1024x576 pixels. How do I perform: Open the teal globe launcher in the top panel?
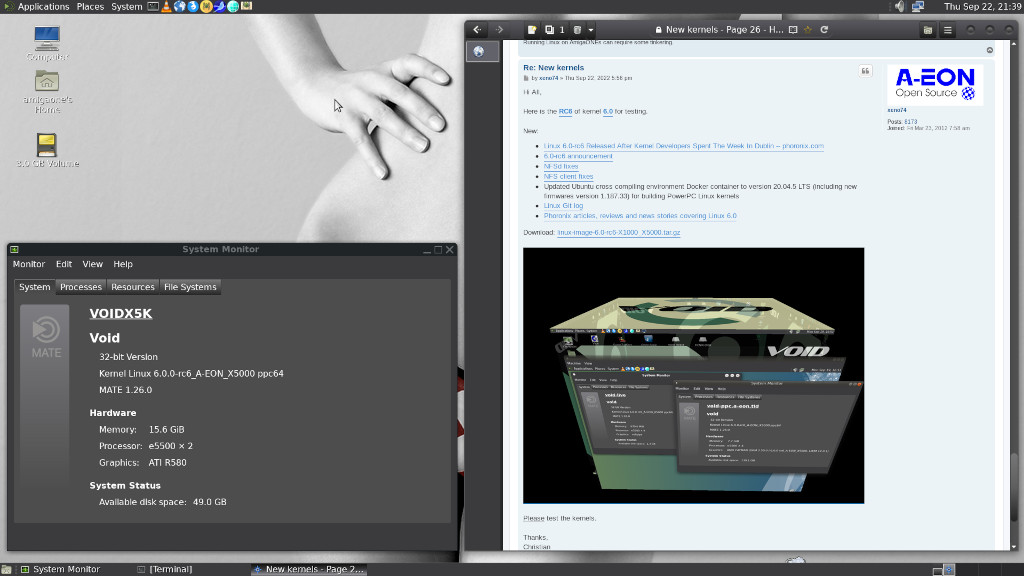[x=233, y=7]
